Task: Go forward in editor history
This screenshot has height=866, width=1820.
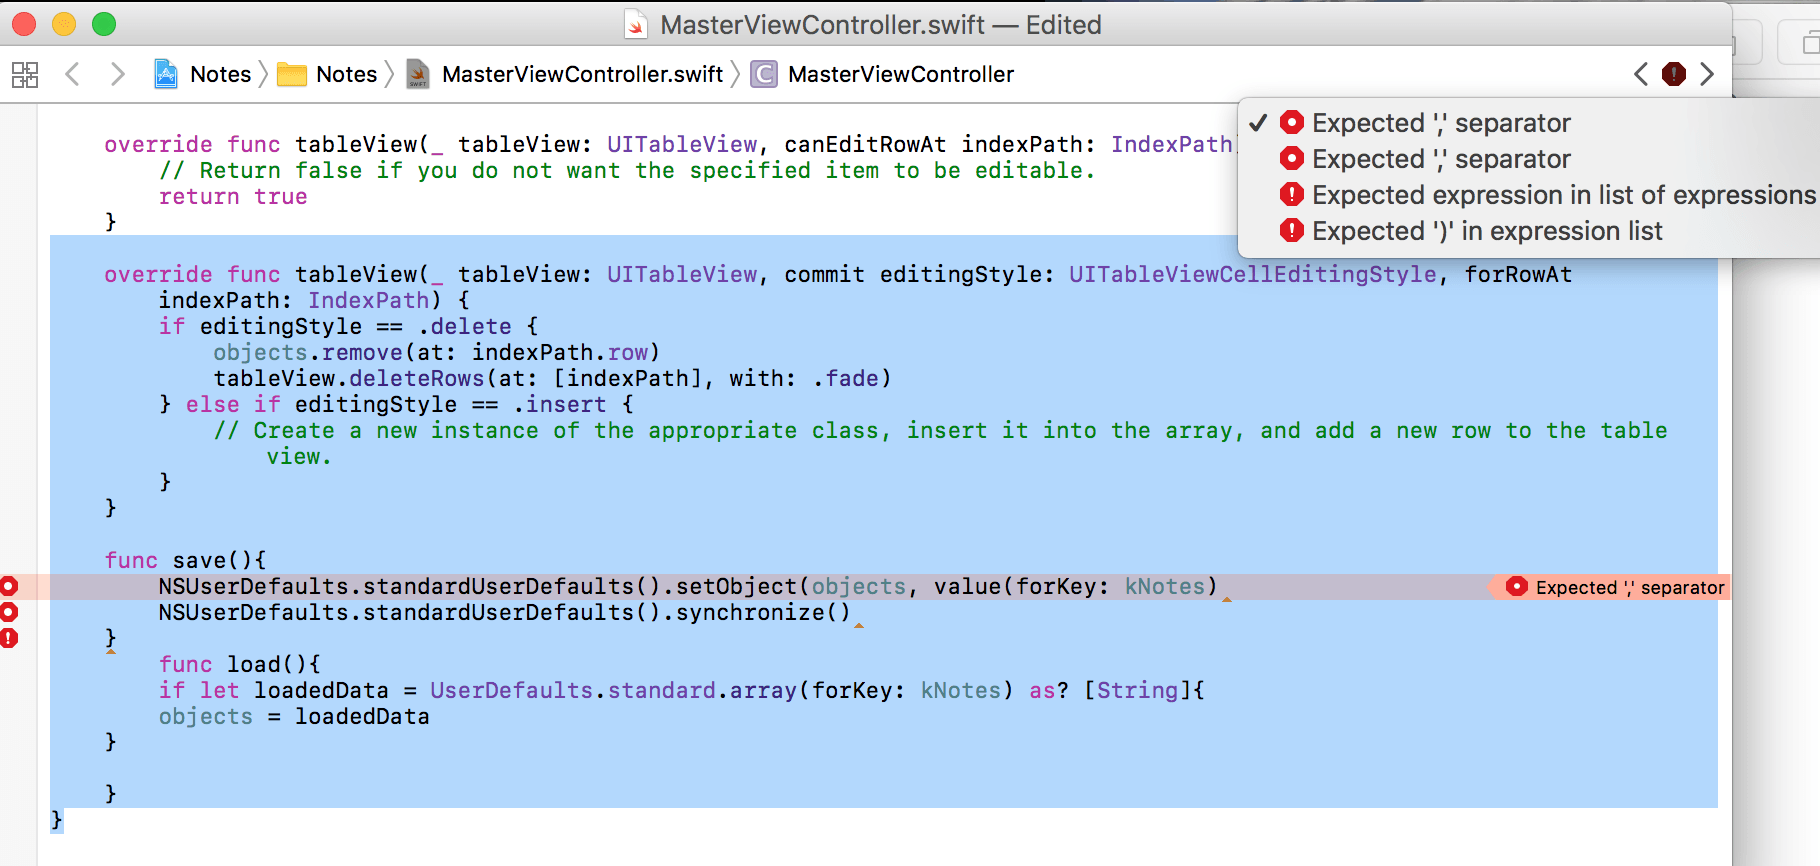Action: point(117,74)
